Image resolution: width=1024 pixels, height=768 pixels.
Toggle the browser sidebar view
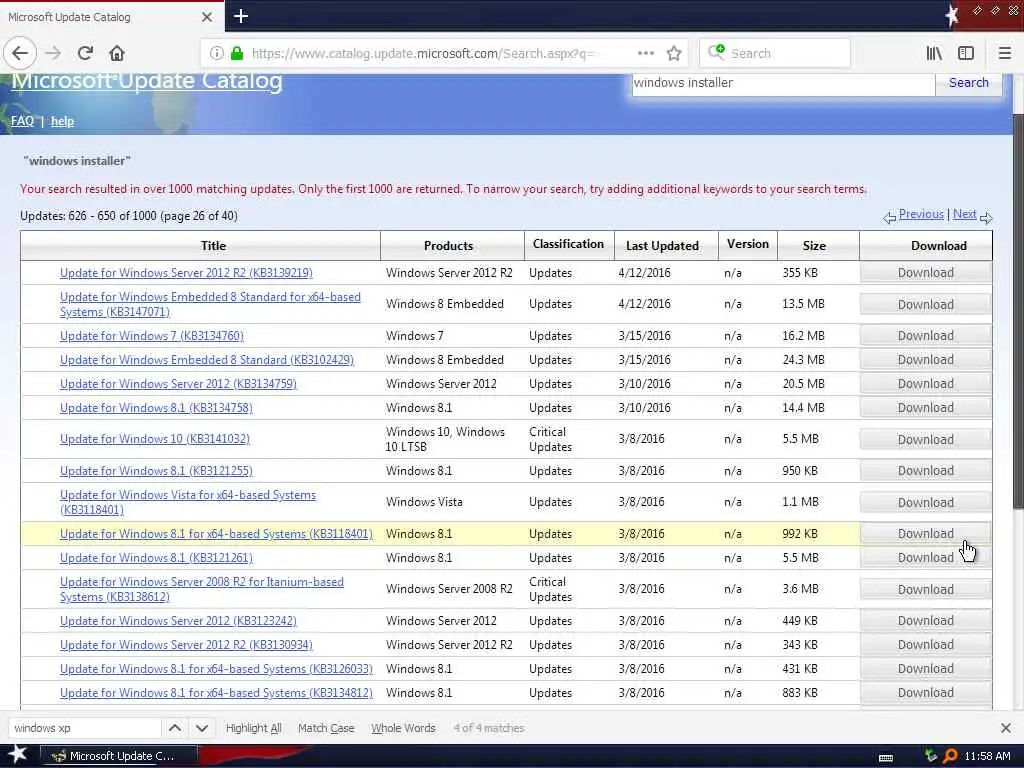pyautogui.click(x=965, y=53)
